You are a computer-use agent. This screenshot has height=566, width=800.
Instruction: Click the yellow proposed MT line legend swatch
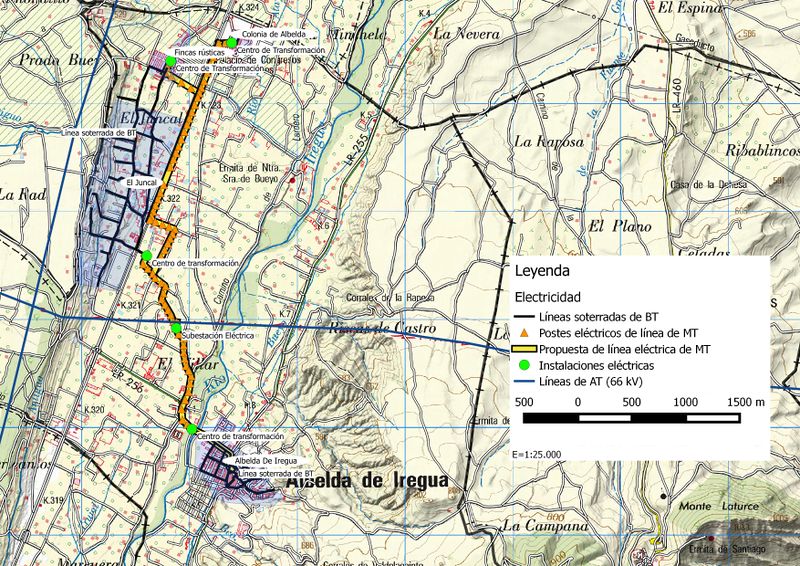pos(525,350)
